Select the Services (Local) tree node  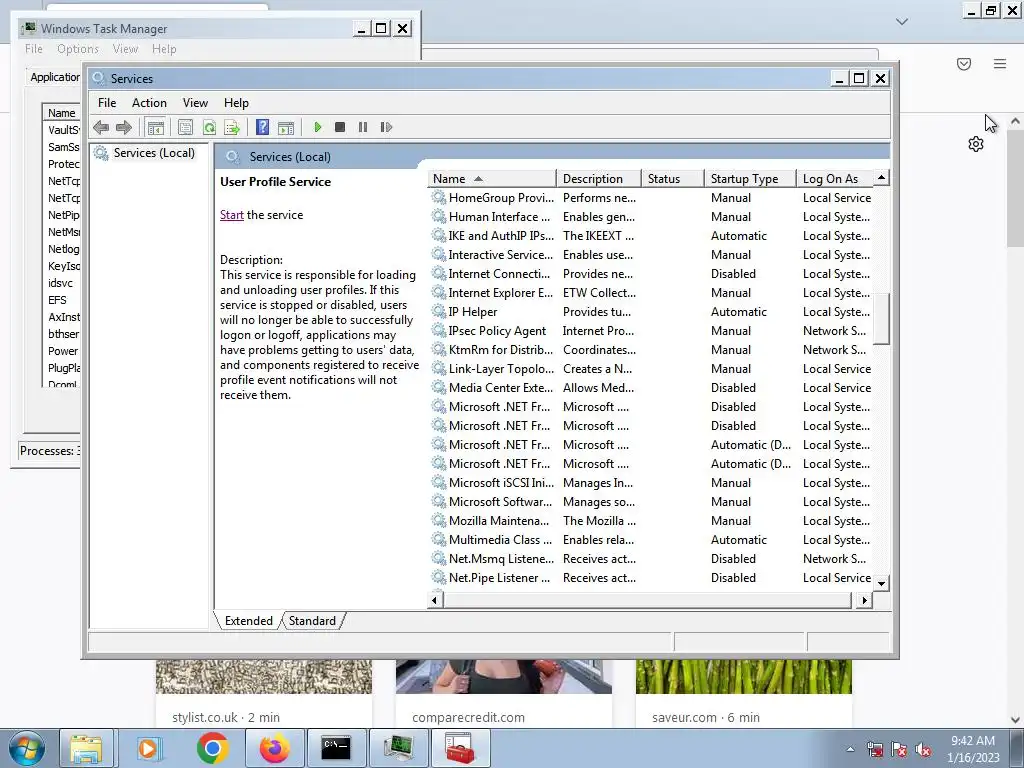coord(154,153)
